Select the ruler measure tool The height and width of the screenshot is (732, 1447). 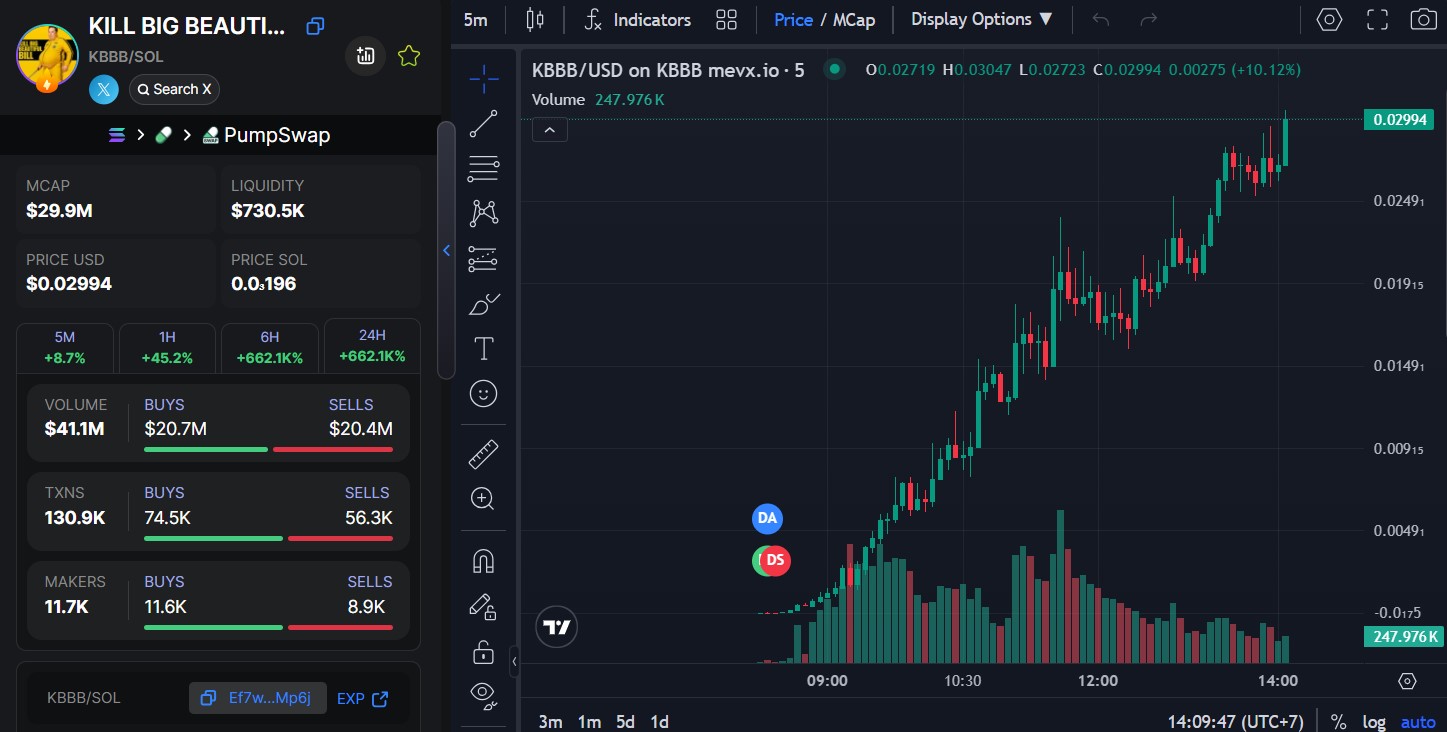pyautogui.click(x=483, y=455)
